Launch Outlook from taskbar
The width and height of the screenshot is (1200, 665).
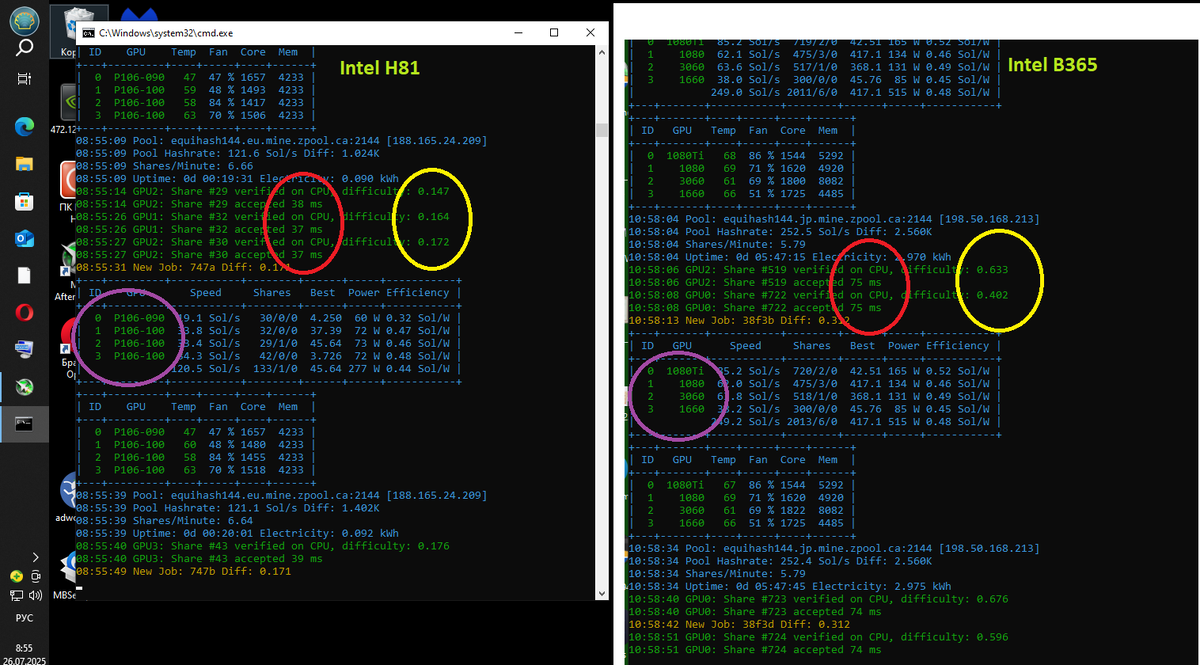pyautogui.click(x=24, y=238)
